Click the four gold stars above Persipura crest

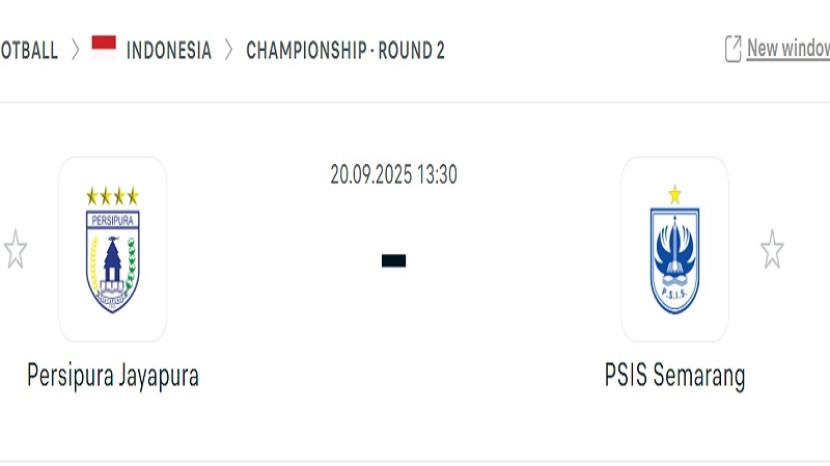(112, 196)
